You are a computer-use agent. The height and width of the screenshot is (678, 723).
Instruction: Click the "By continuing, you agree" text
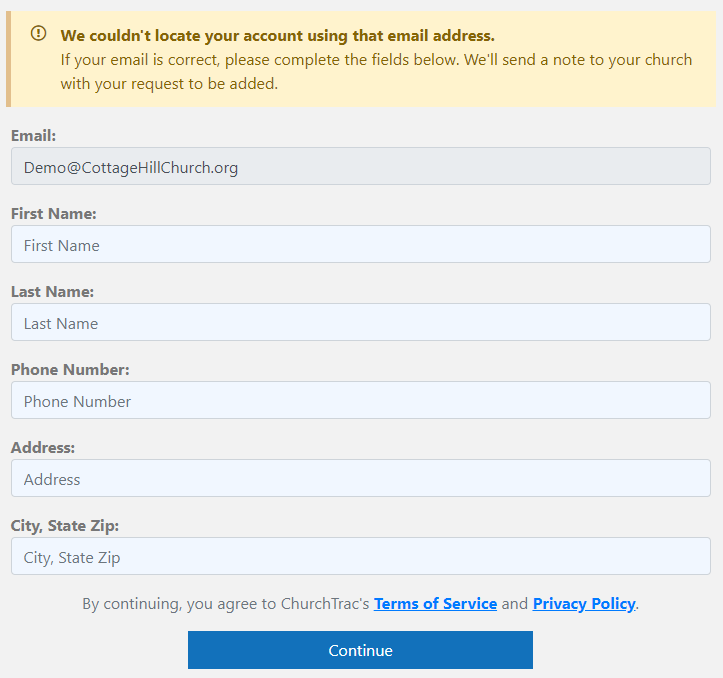[226, 604]
